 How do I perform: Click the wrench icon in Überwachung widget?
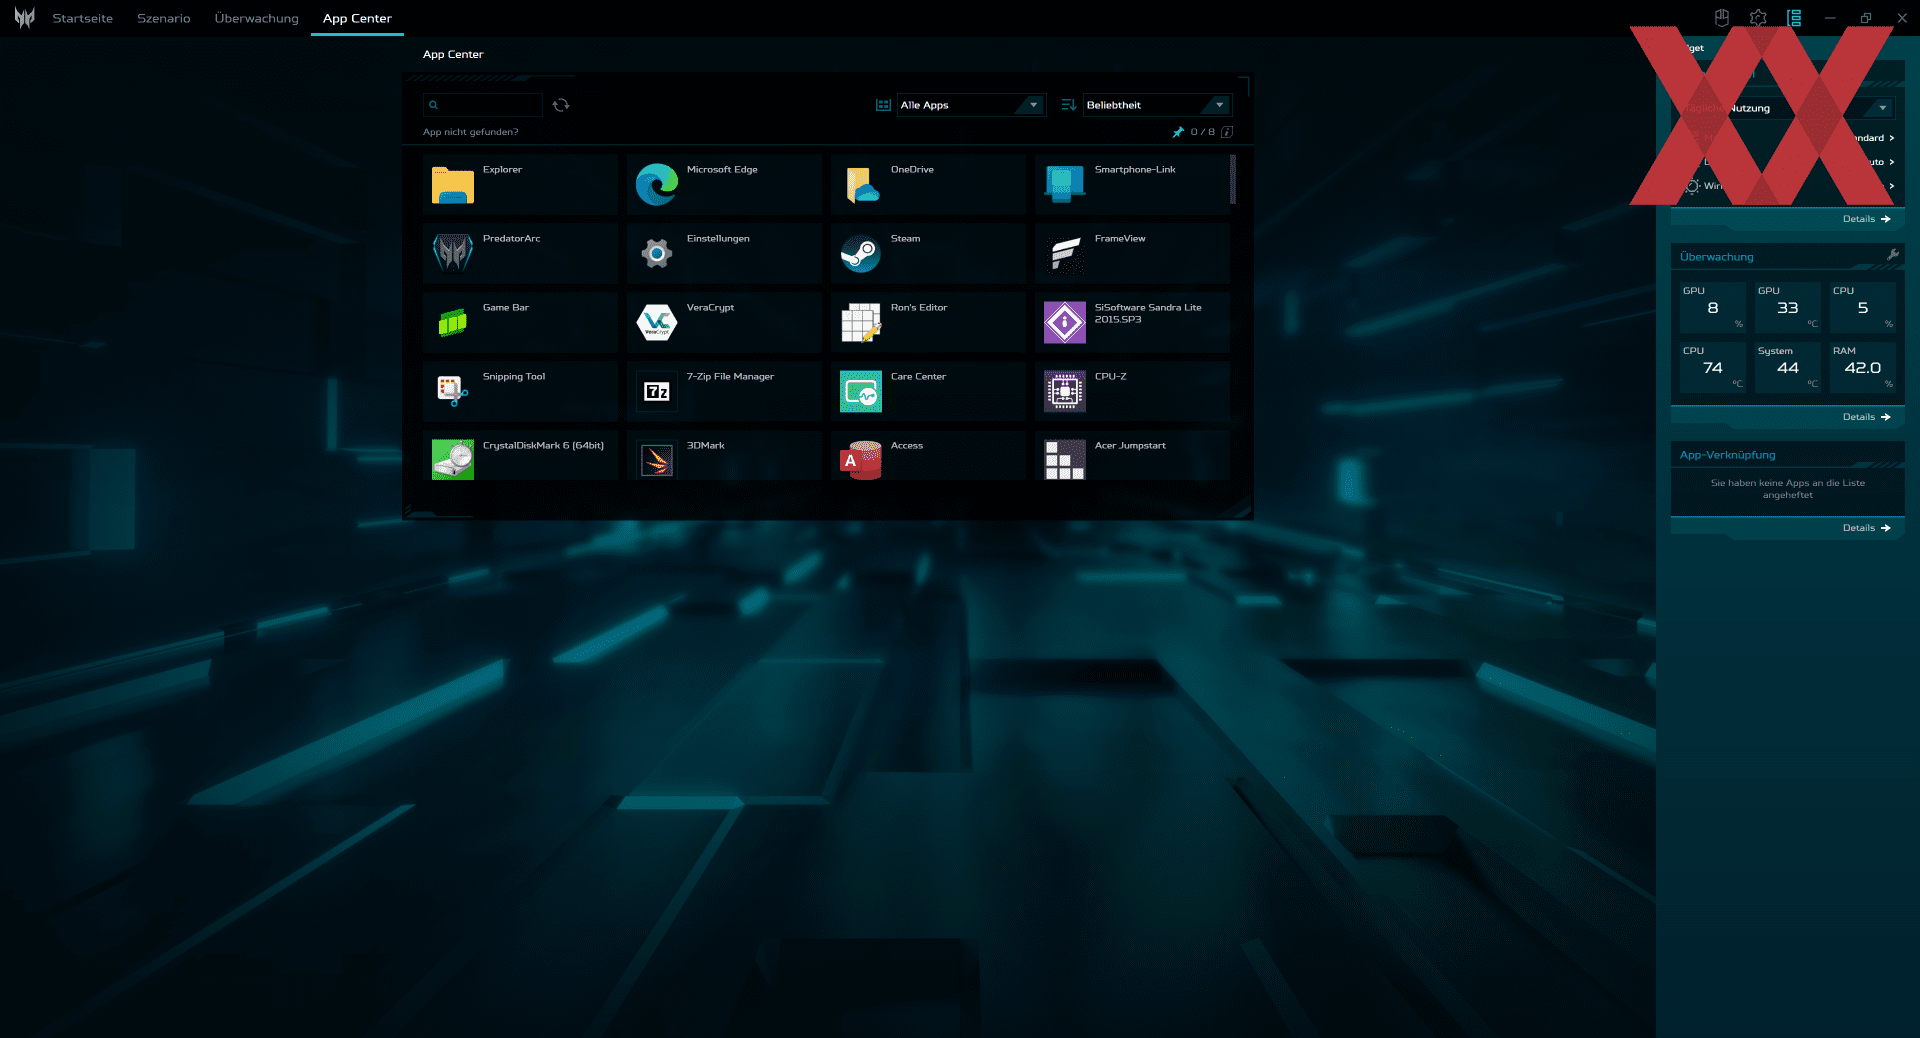pyautogui.click(x=1892, y=255)
